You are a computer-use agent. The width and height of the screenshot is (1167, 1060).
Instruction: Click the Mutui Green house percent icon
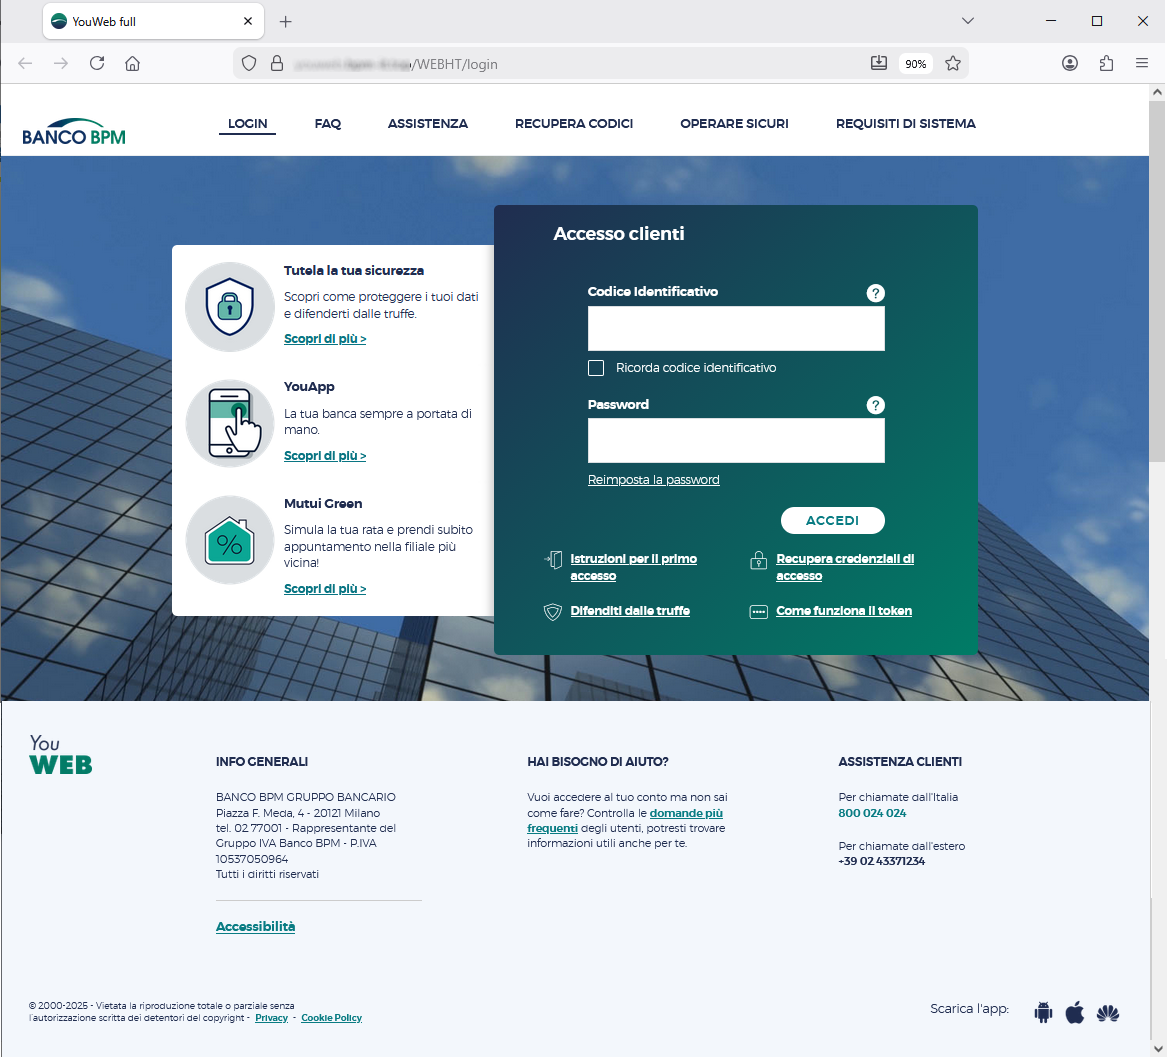coord(230,541)
